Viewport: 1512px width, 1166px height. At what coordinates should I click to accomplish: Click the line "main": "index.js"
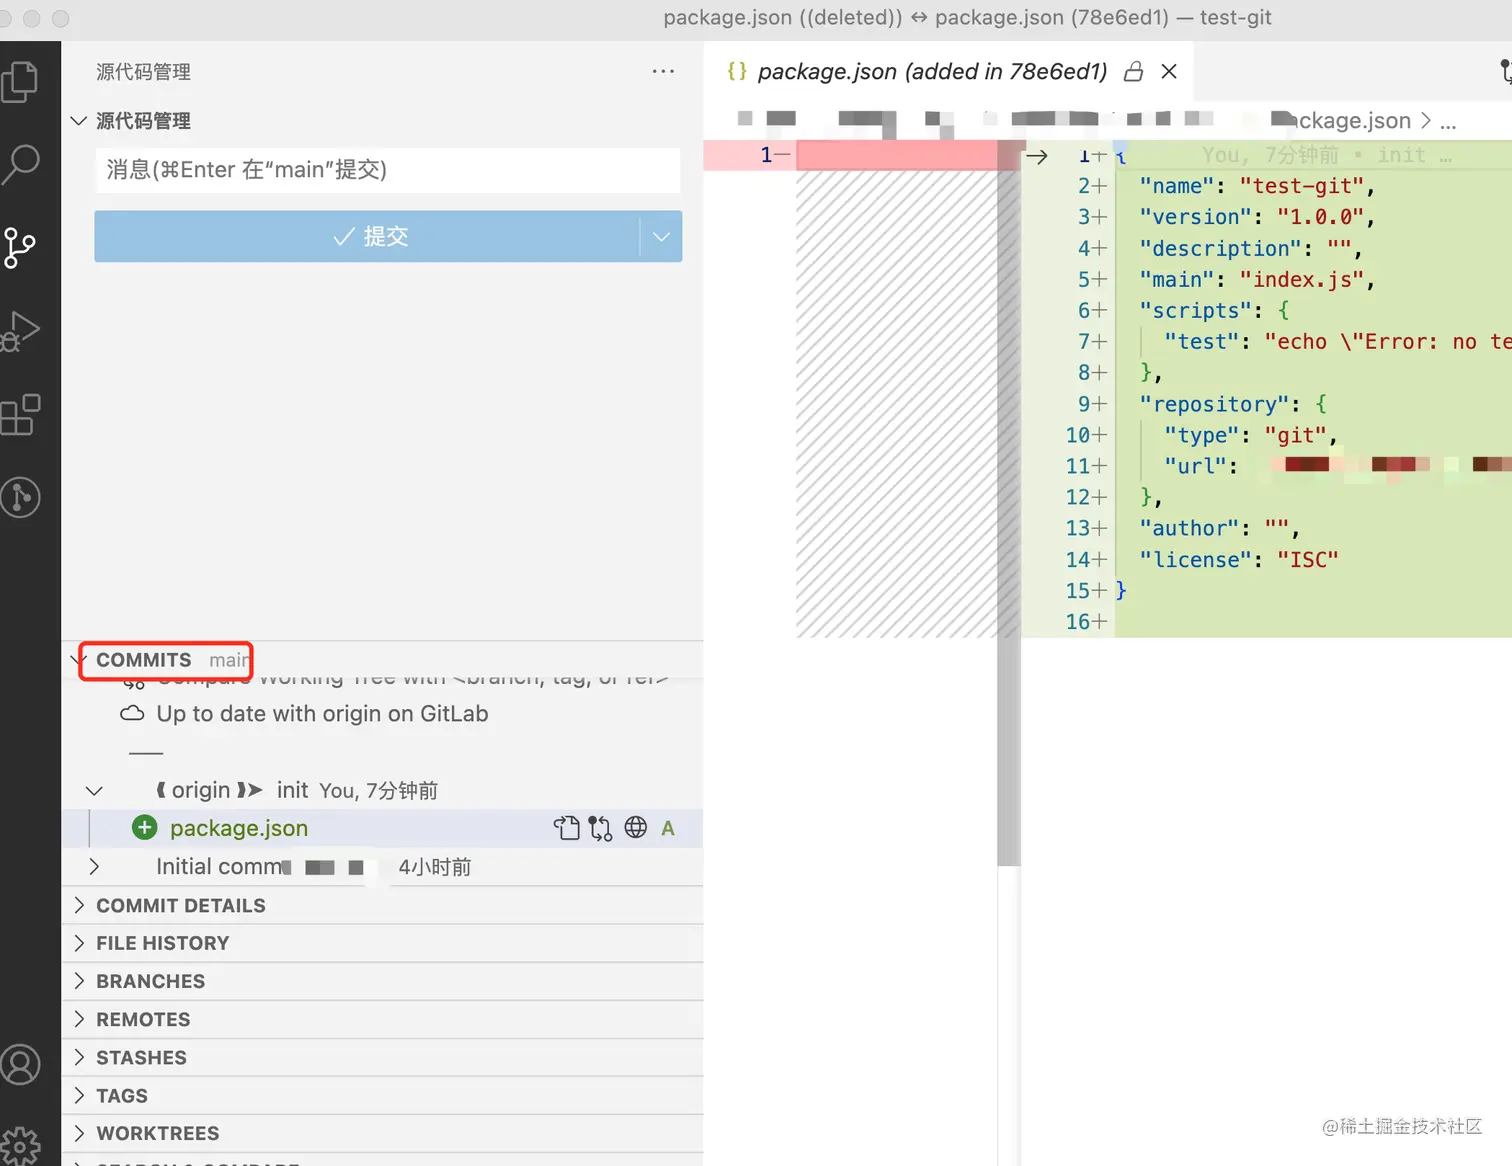pyautogui.click(x=1258, y=279)
